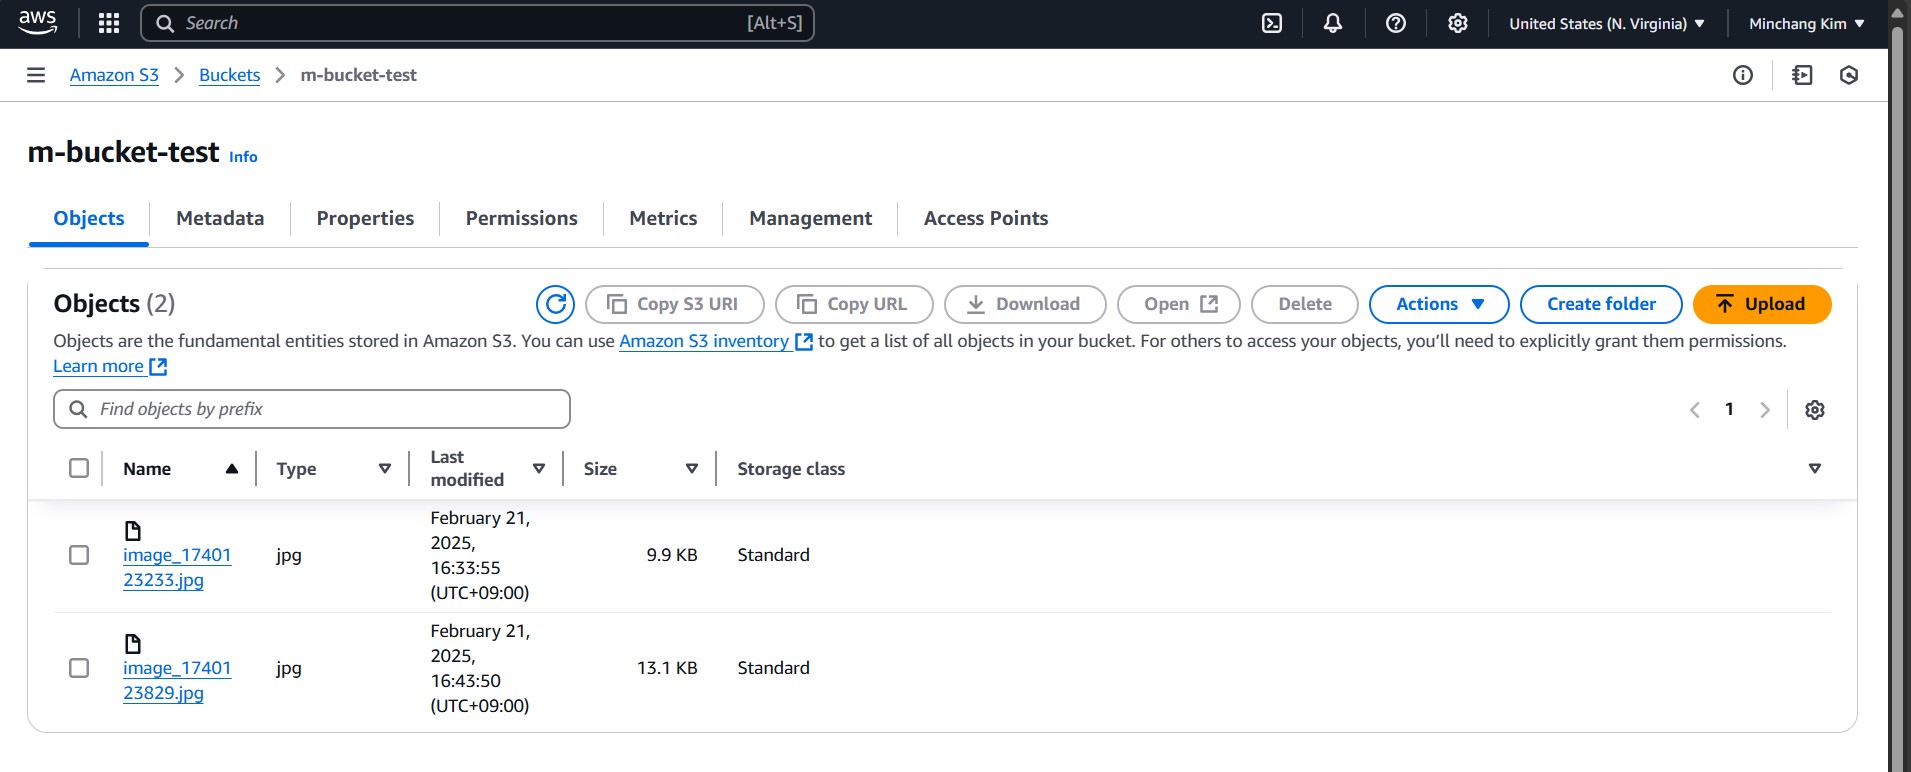
Task: Open the info panel circle icon
Action: point(1743,75)
